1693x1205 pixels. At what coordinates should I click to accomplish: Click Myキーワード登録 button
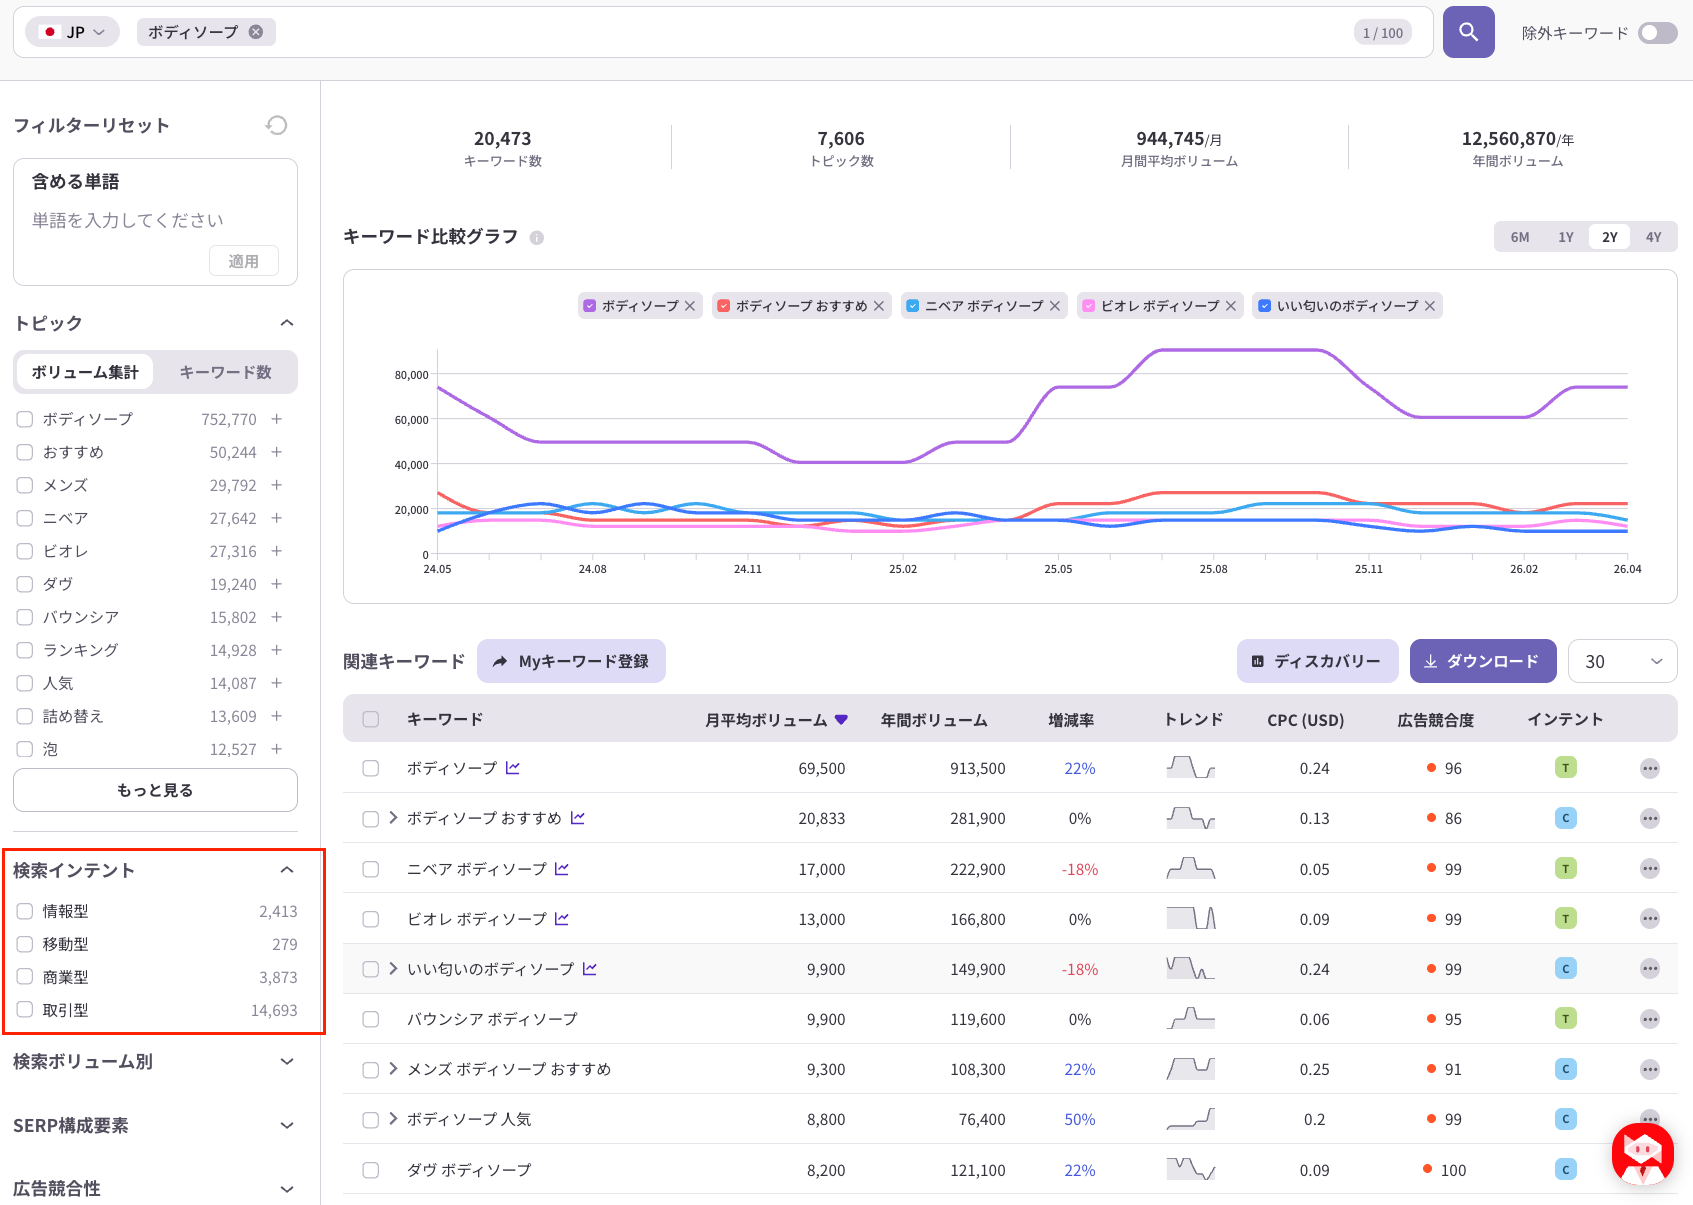(x=571, y=661)
